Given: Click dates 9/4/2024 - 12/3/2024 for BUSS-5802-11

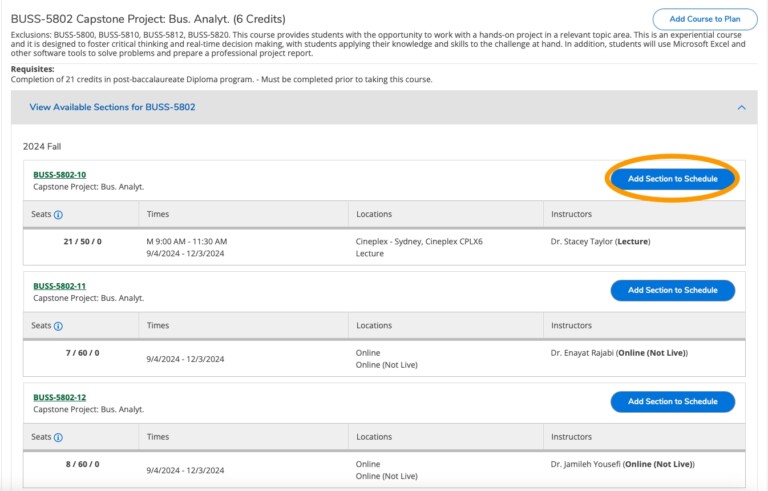Looking at the screenshot, I should (x=185, y=359).
